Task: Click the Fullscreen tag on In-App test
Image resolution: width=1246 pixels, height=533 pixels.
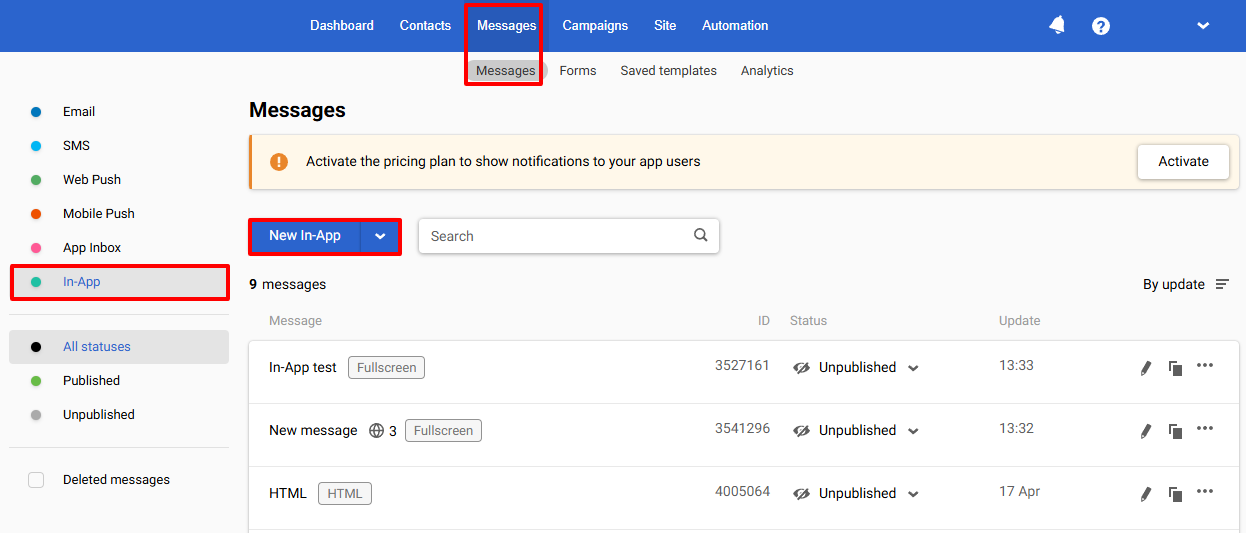Action: (386, 368)
